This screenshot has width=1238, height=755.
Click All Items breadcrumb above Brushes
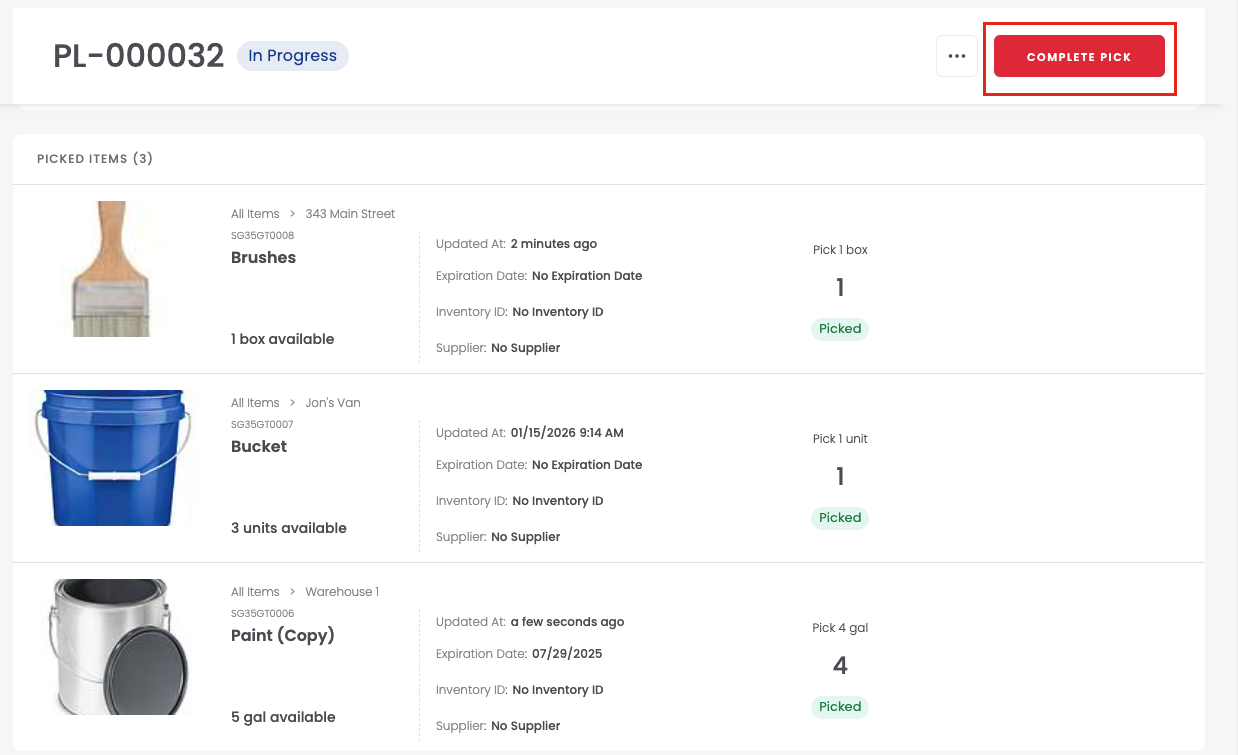point(255,214)
